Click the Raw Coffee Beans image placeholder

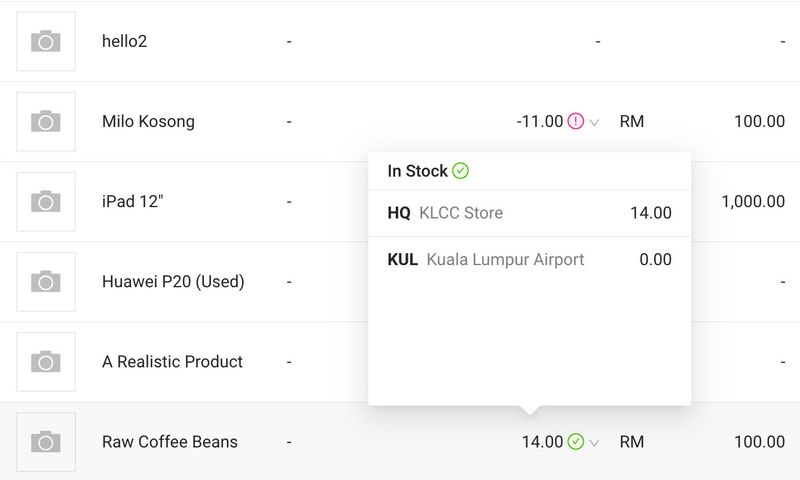(x=46, y=442)
